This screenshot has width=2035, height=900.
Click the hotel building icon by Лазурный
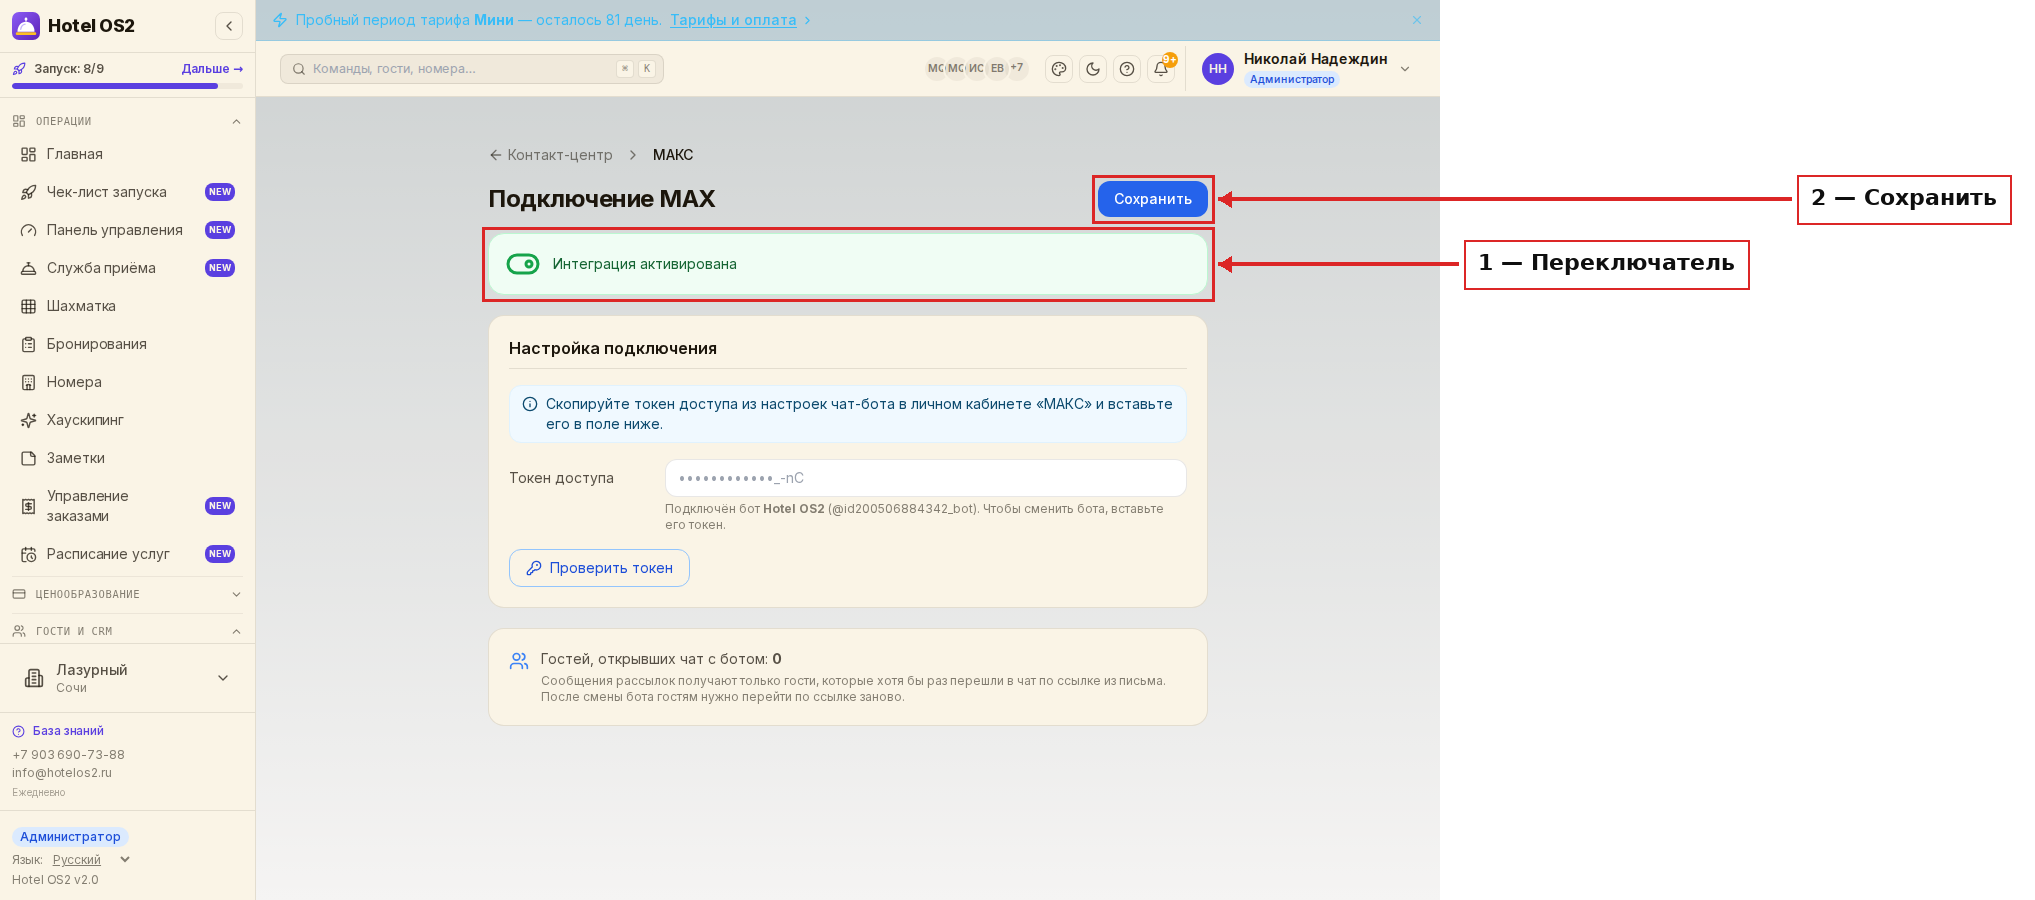point(34,678)
